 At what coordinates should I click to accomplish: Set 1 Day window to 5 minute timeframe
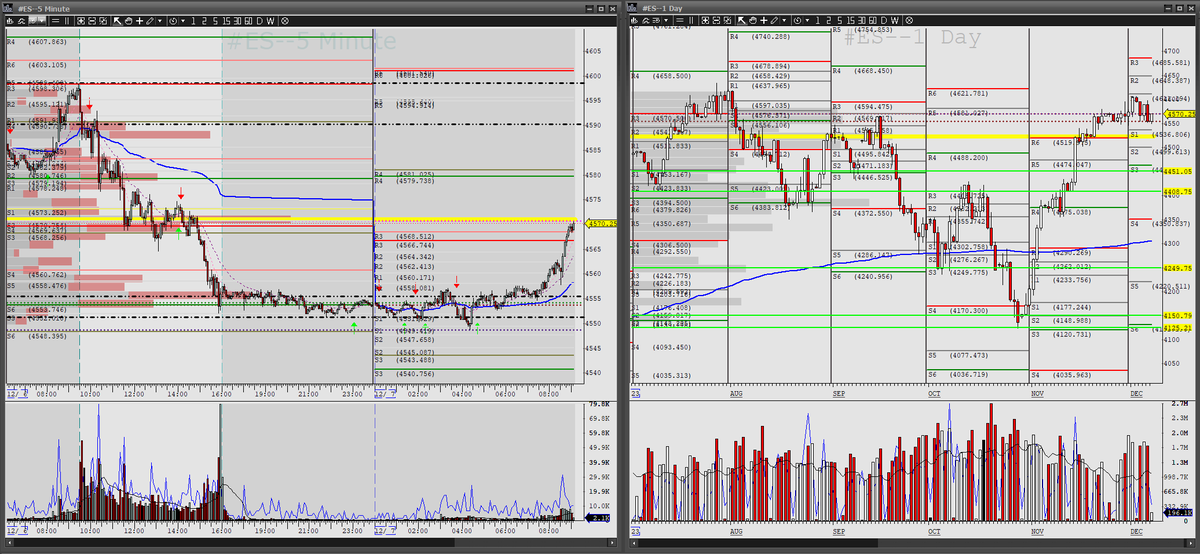pos(840,21)
